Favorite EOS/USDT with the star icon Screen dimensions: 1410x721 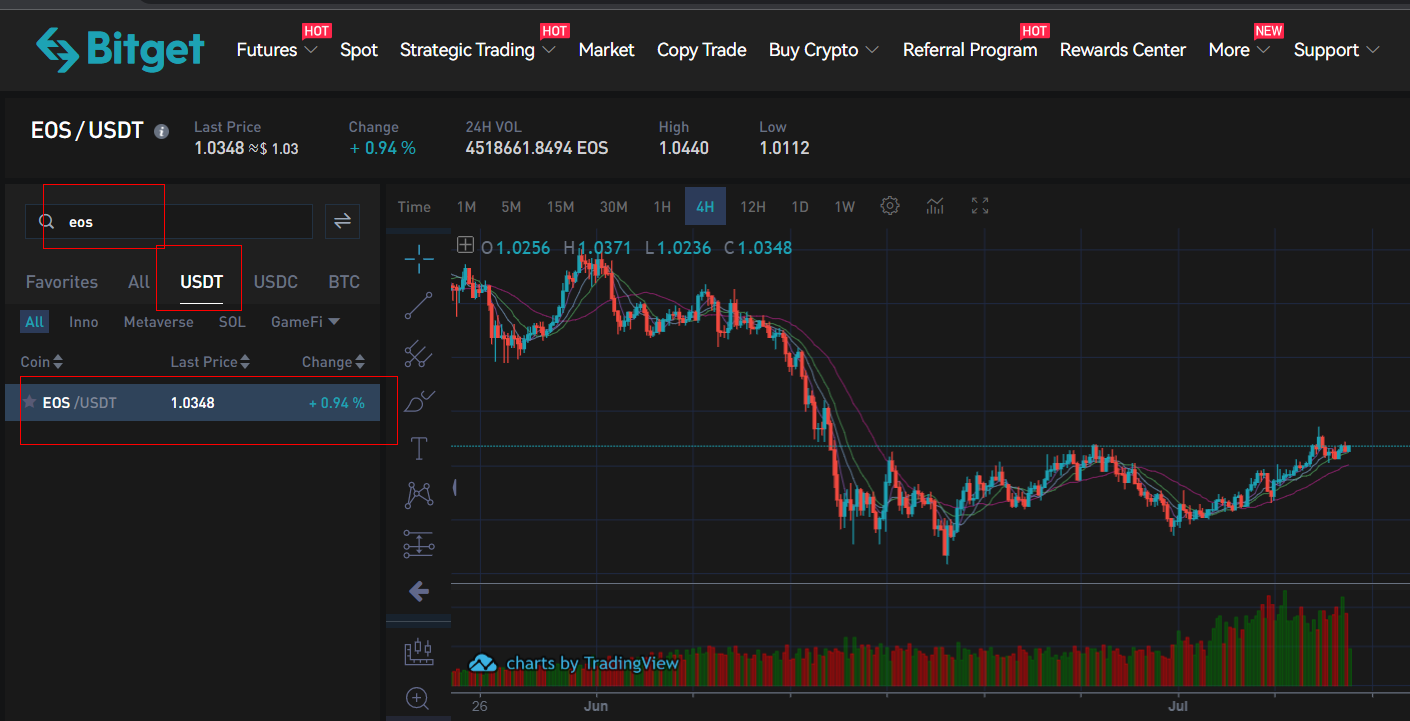pos(29,402)
